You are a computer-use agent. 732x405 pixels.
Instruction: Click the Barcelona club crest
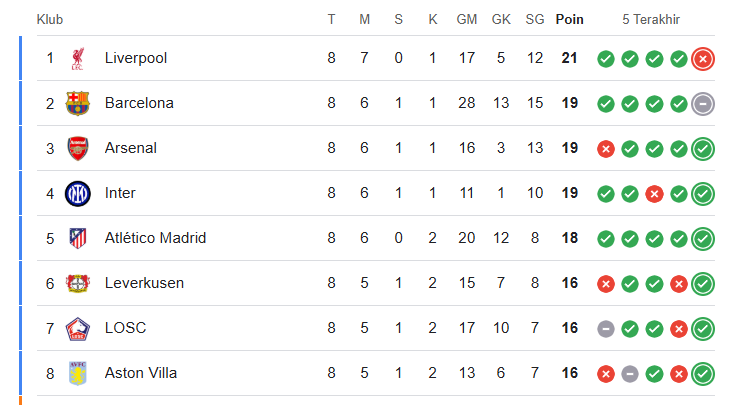[x=77, y=103]
